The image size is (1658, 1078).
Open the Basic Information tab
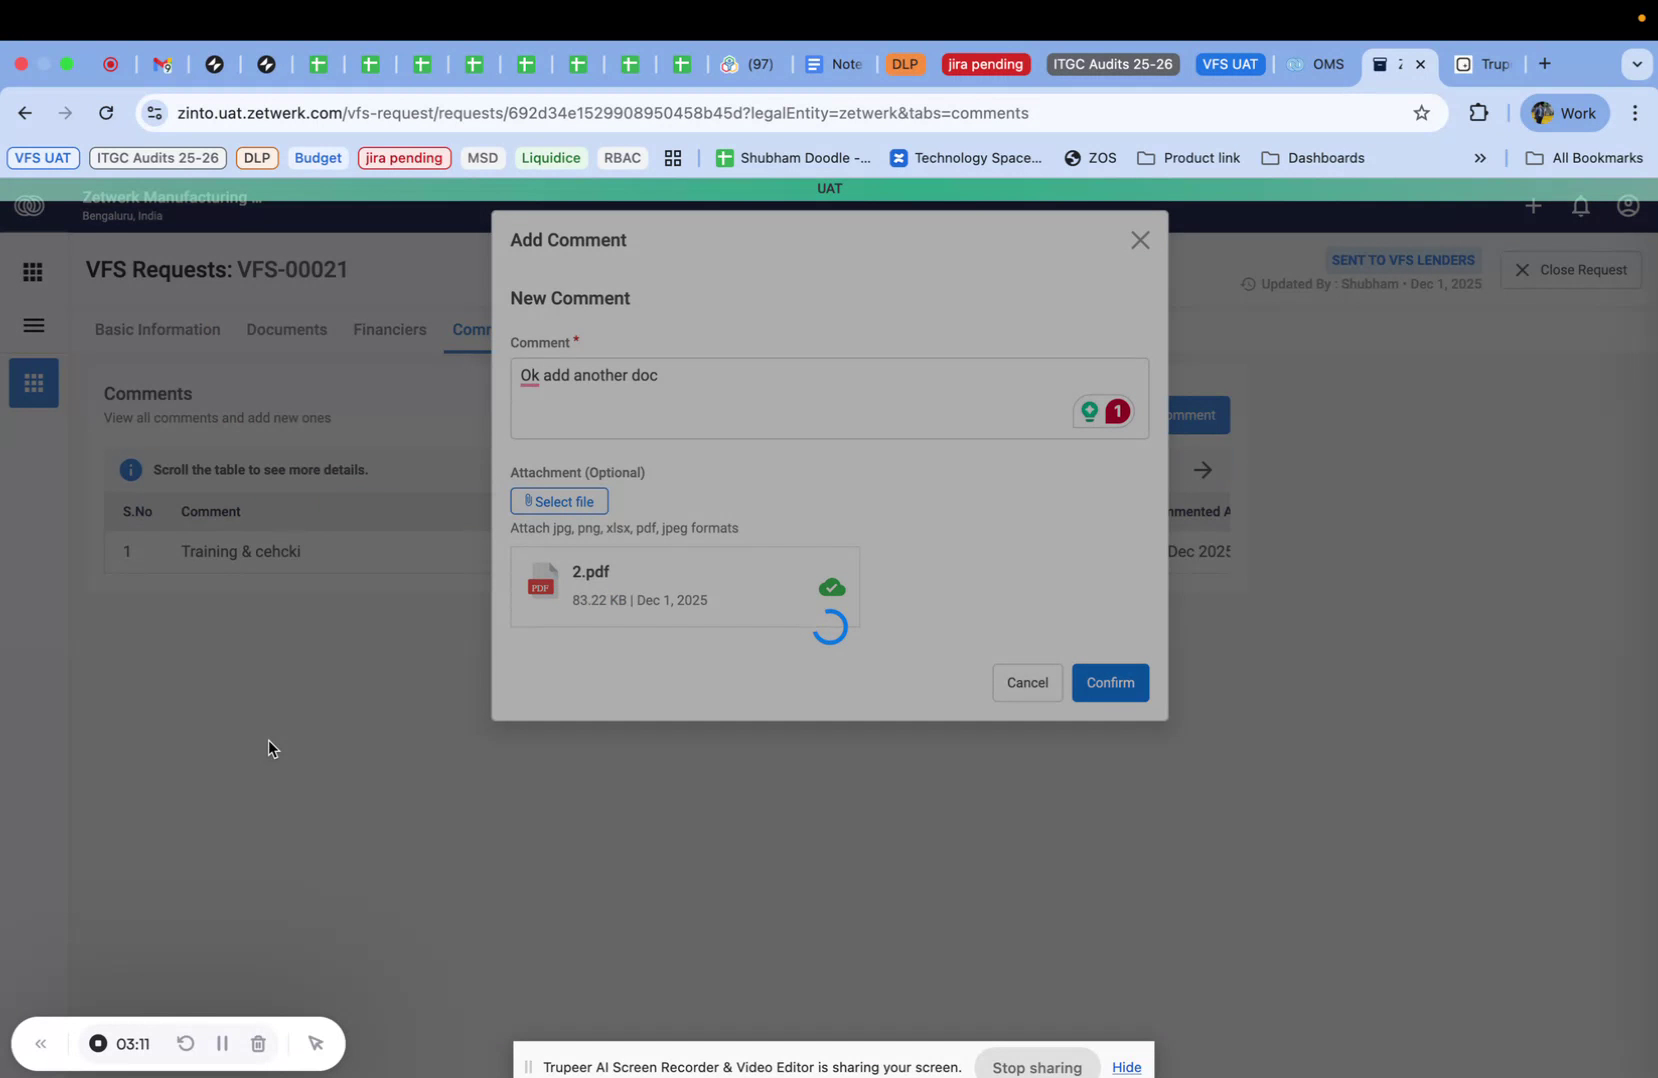click(x=157, y=329)
